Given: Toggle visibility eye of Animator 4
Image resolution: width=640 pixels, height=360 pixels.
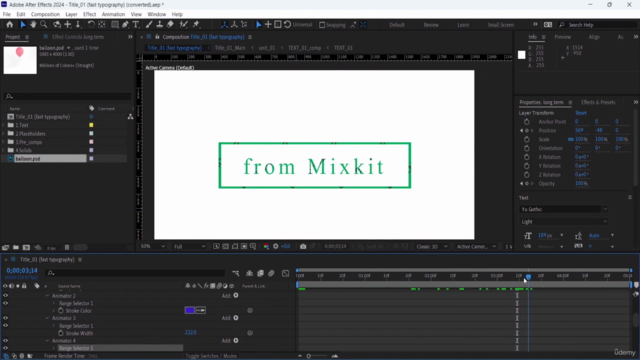Looking at the screenshot, I should 5,340.
